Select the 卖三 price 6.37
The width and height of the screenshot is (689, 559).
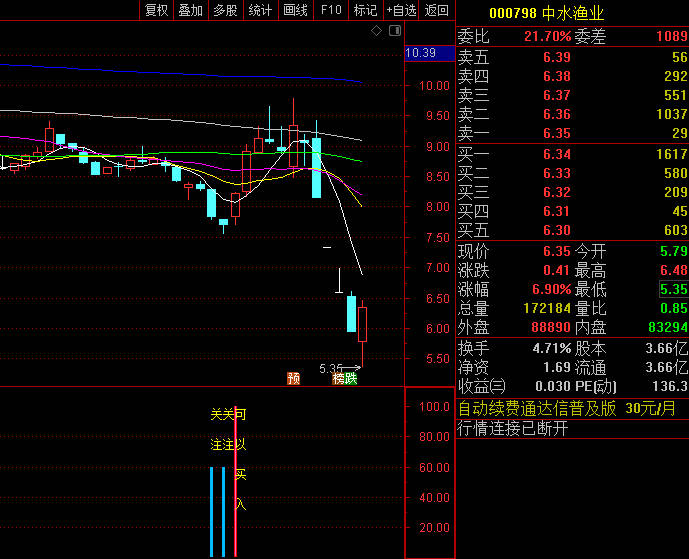(x=556, y=95)
